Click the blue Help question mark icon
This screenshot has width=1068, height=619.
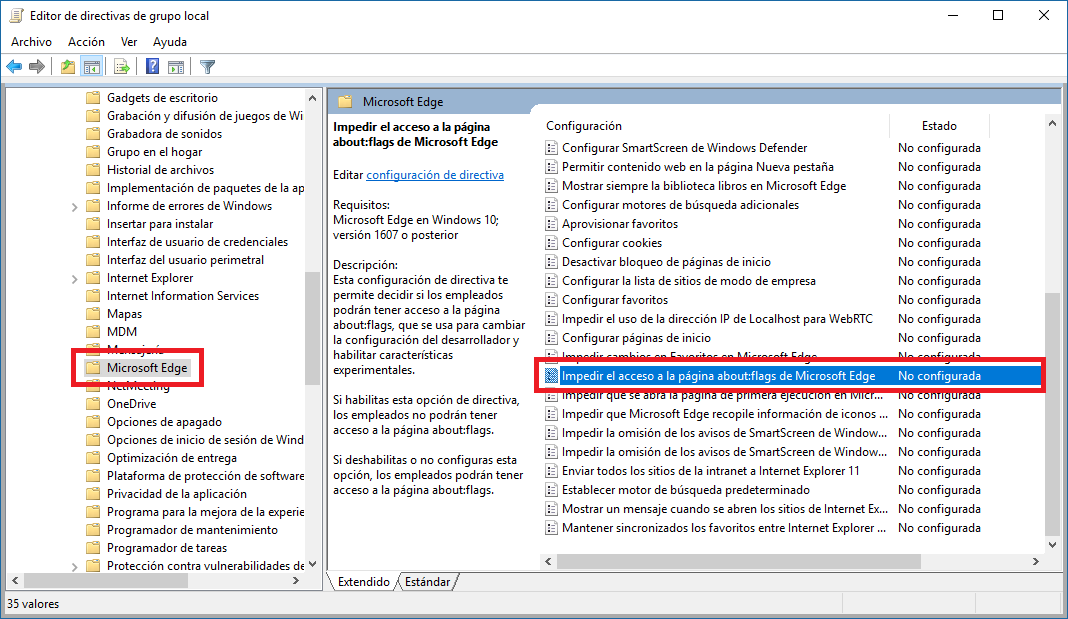pyautogui.click(x=153, y=67)
